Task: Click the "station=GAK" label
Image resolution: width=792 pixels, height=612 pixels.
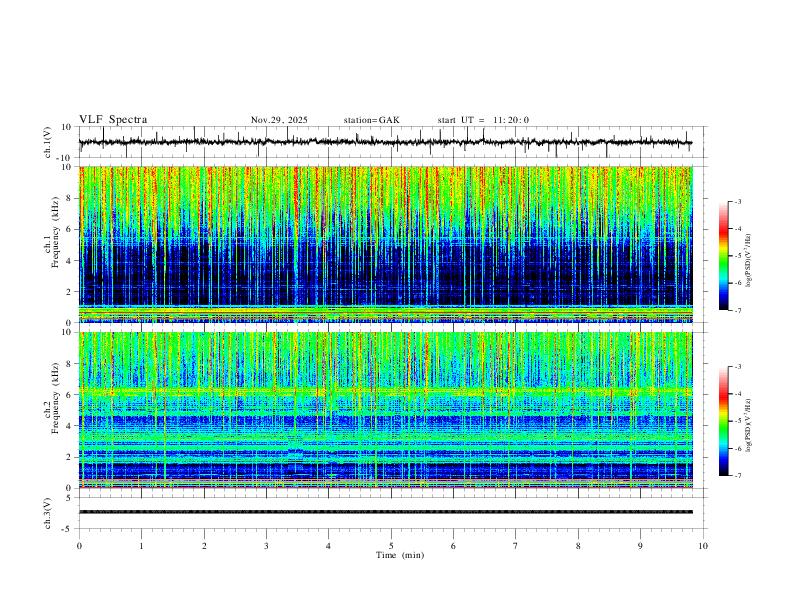Action: [x=372, y=120]
